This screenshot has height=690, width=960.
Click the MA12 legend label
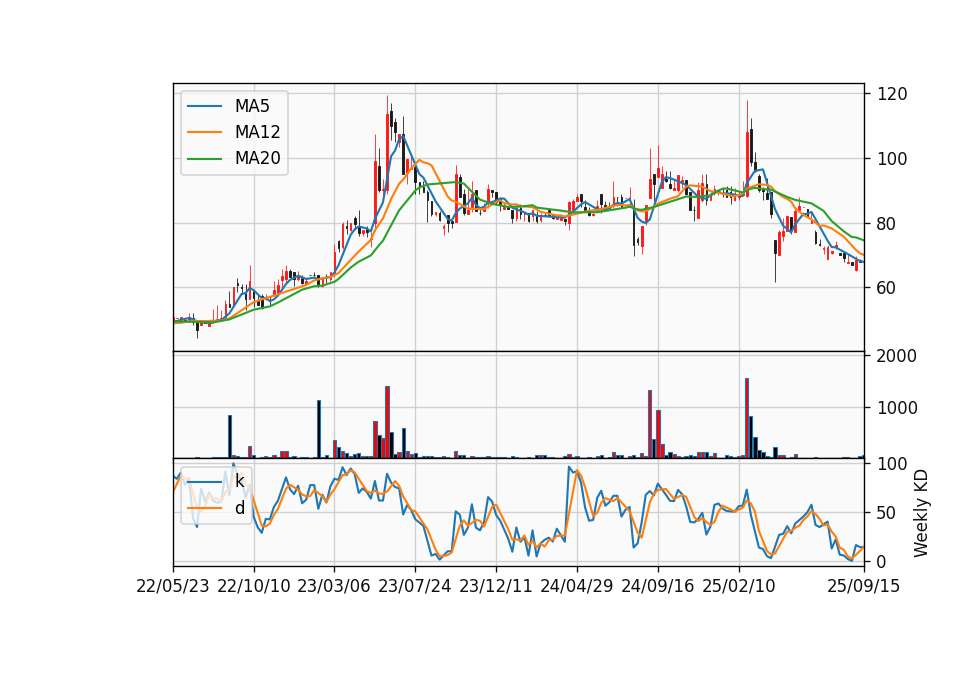257,132
